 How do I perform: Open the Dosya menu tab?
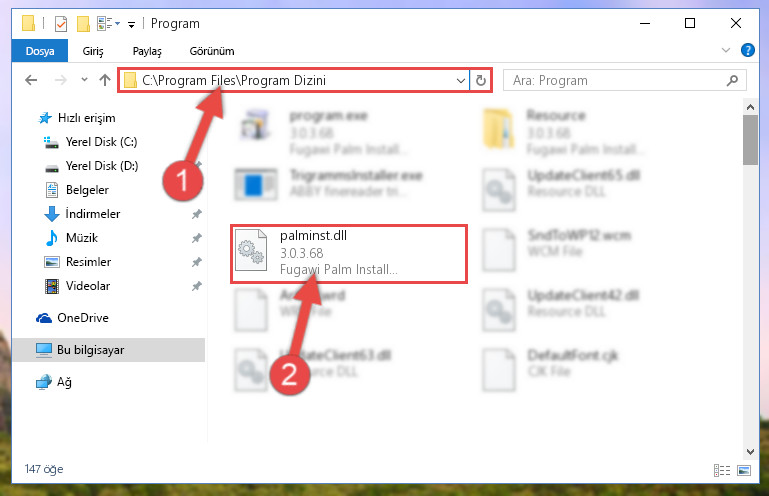(40, 51)
